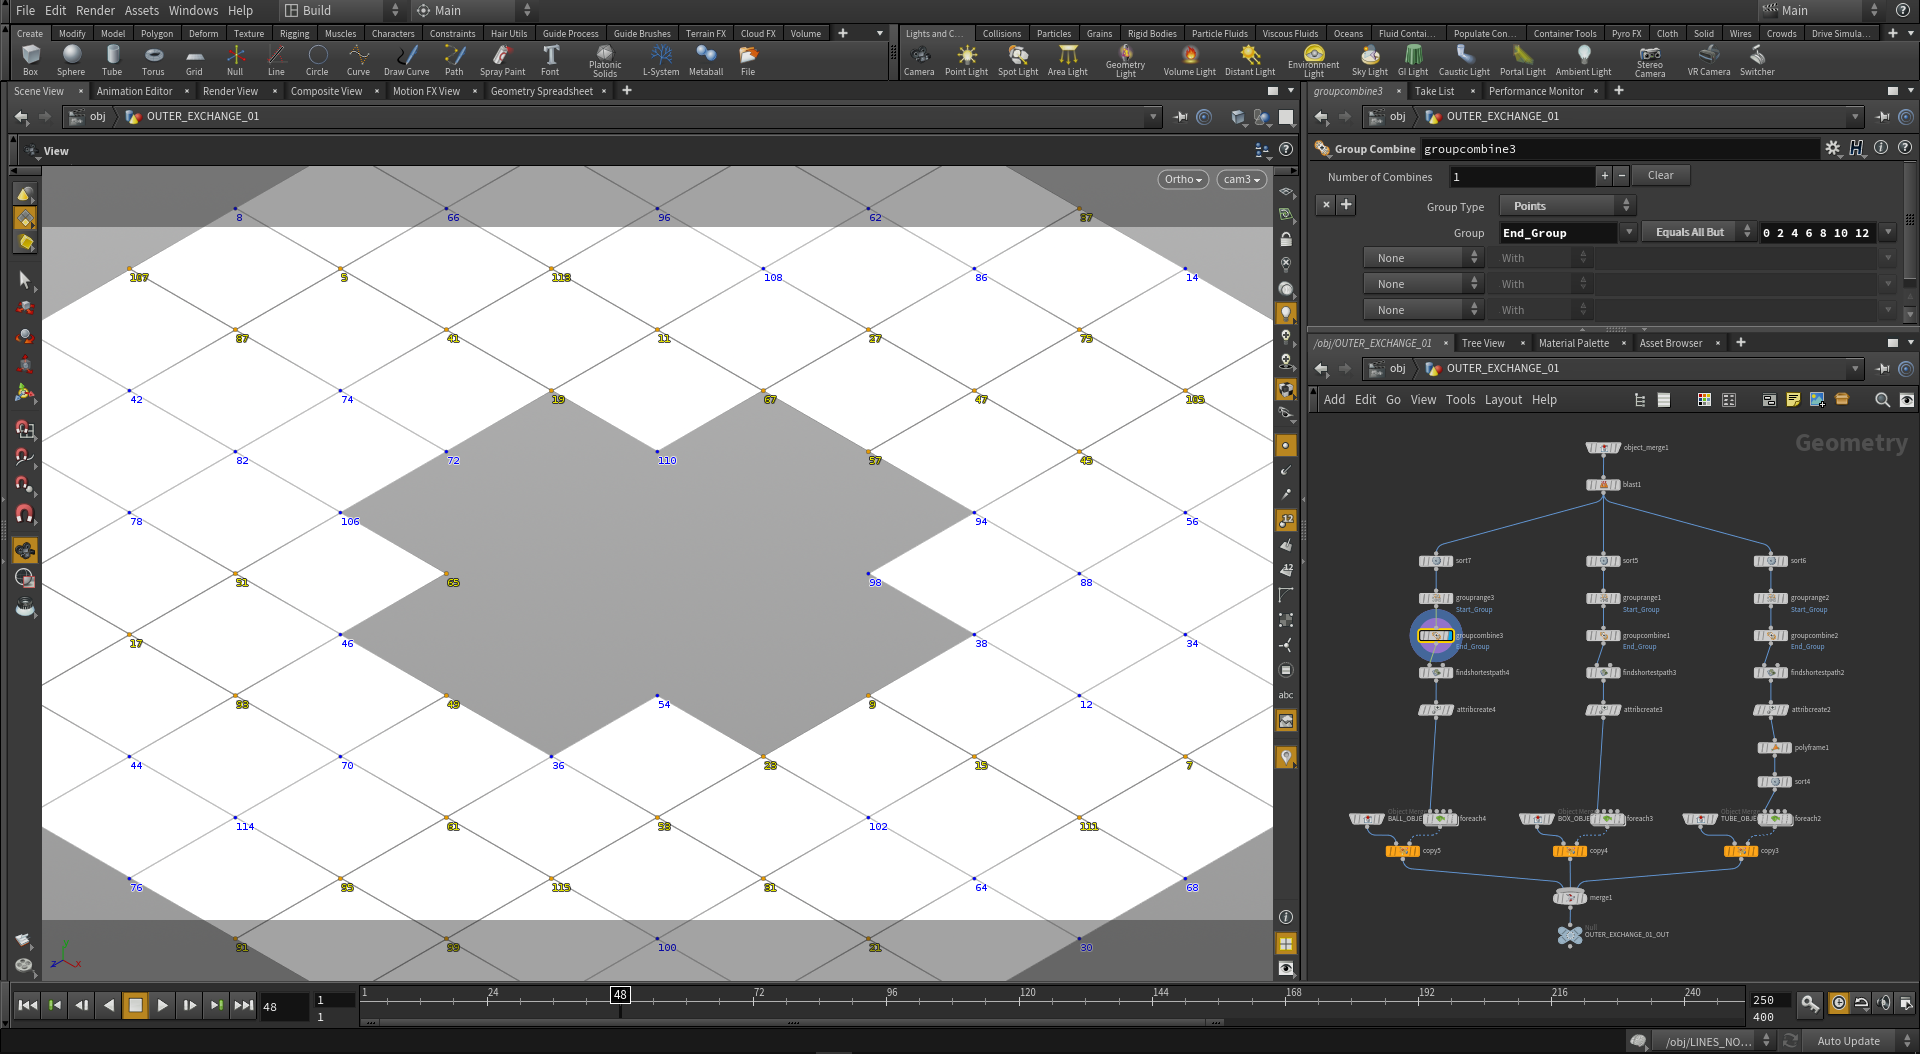Click the Tools menu in network editor
This screenshot has width=1920, height=1054.
pyautogui.click(x=1460, y=400)
